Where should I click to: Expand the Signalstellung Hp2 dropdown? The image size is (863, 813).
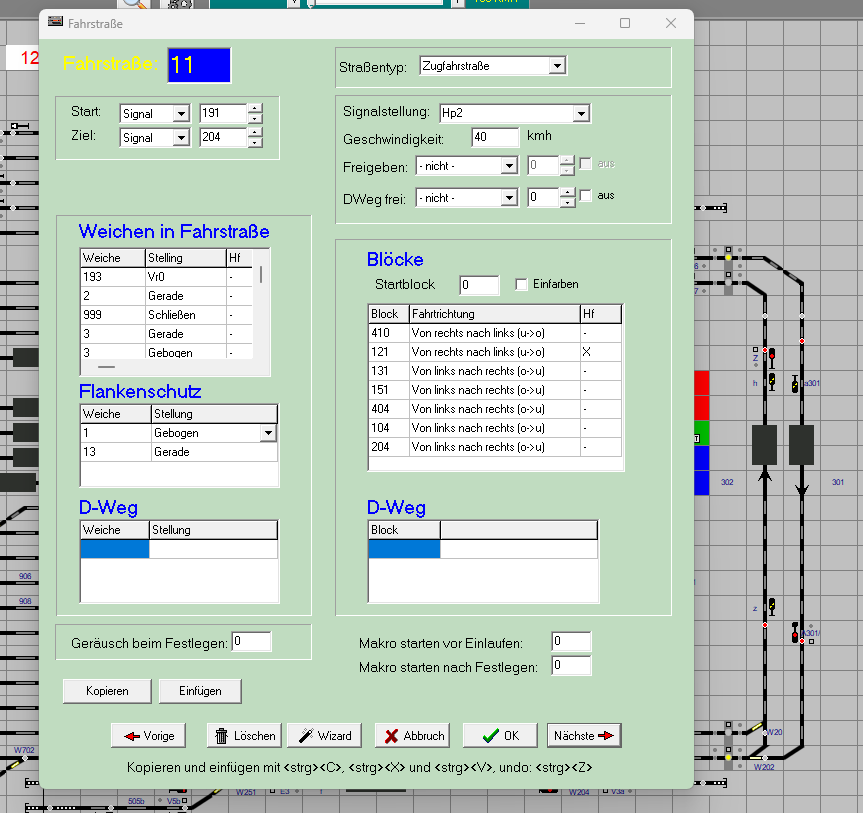[581, 113]
